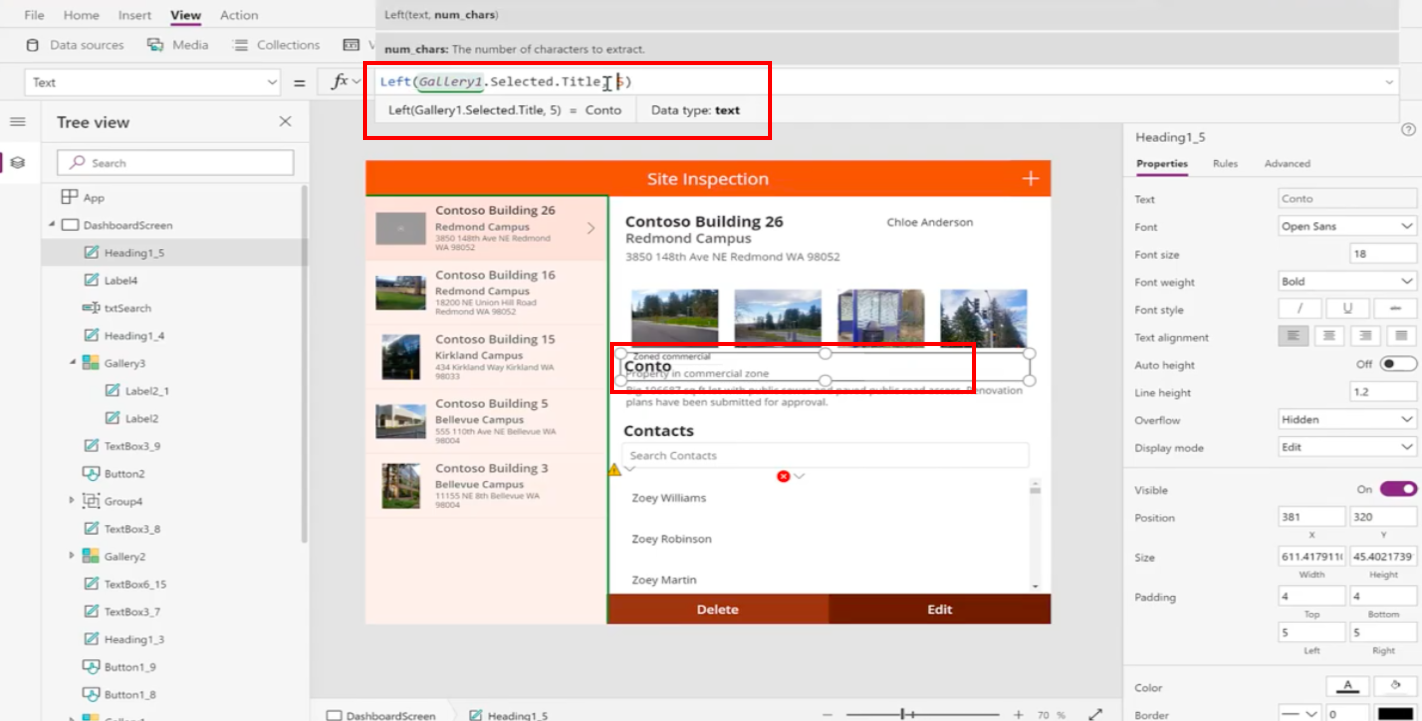Click the Delete button in the app

(718, 609)
